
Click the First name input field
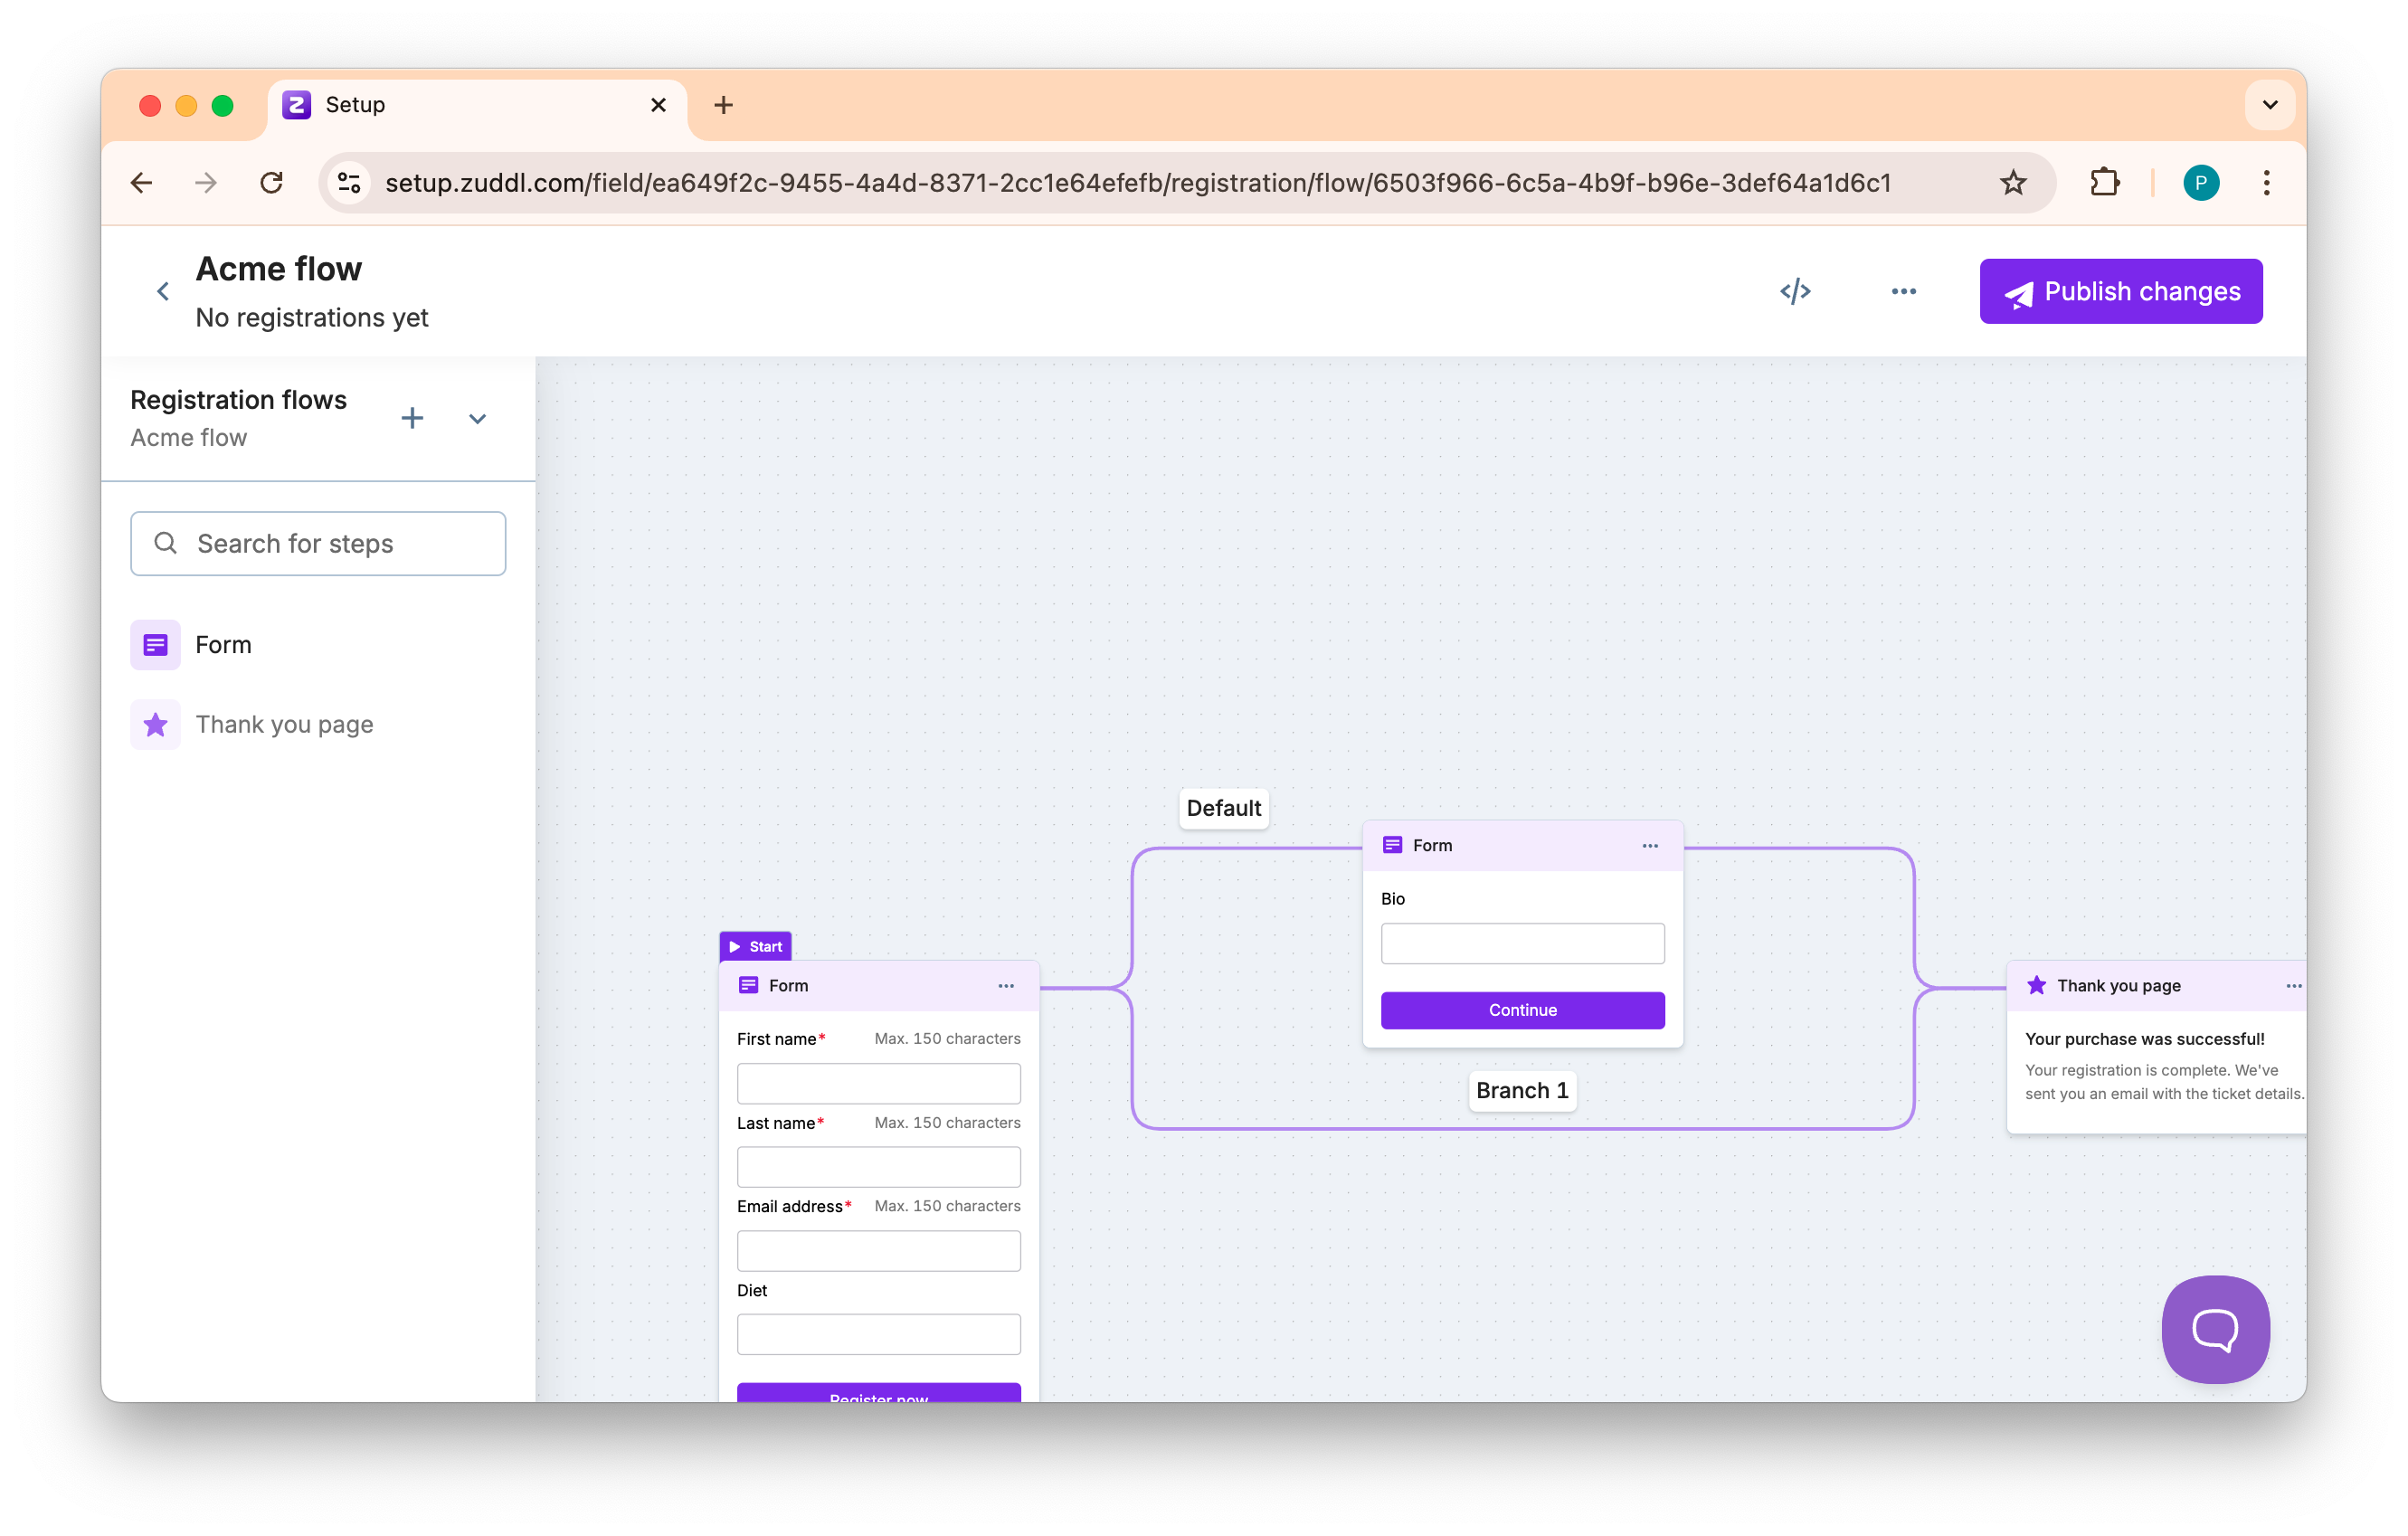click(x=878, y=1083)
